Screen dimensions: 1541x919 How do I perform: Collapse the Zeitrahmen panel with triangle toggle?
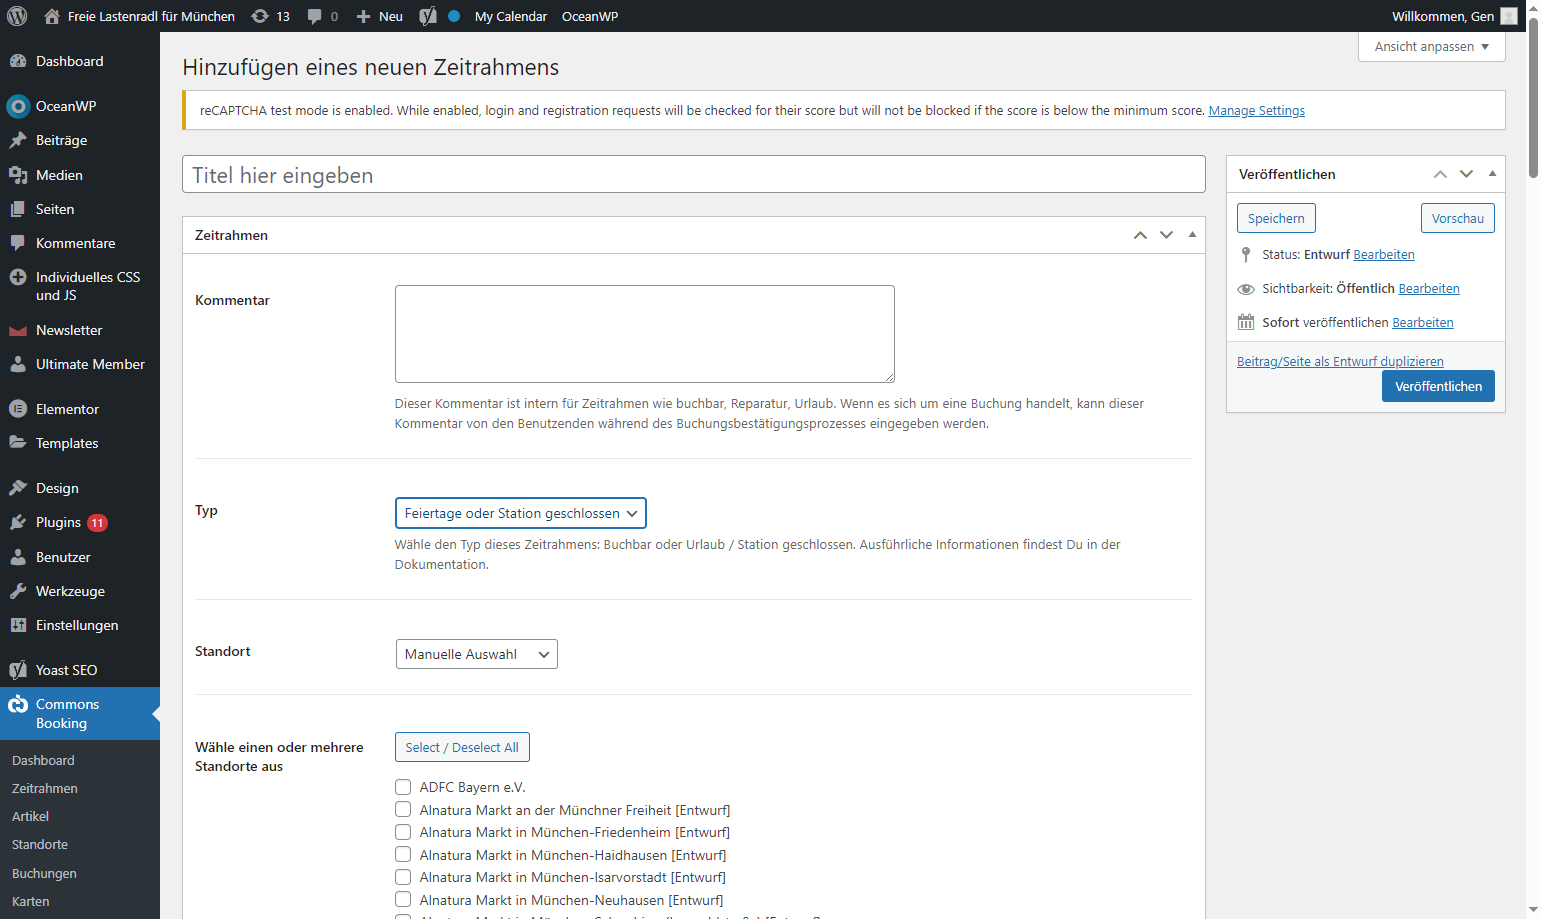(x=1192, y=235)
